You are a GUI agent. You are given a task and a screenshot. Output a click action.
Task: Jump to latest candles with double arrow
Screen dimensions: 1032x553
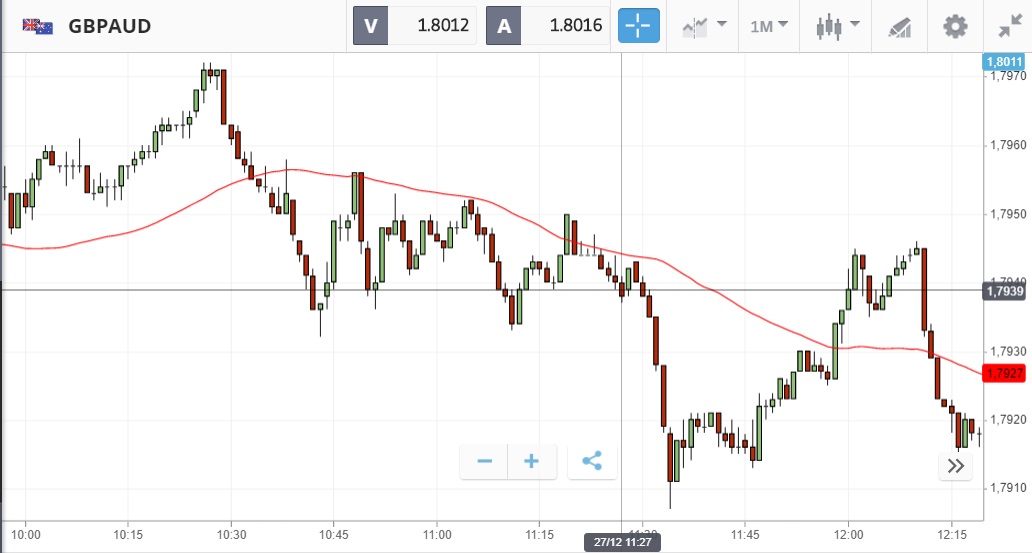pyautogui.click(x=955, y=465)
